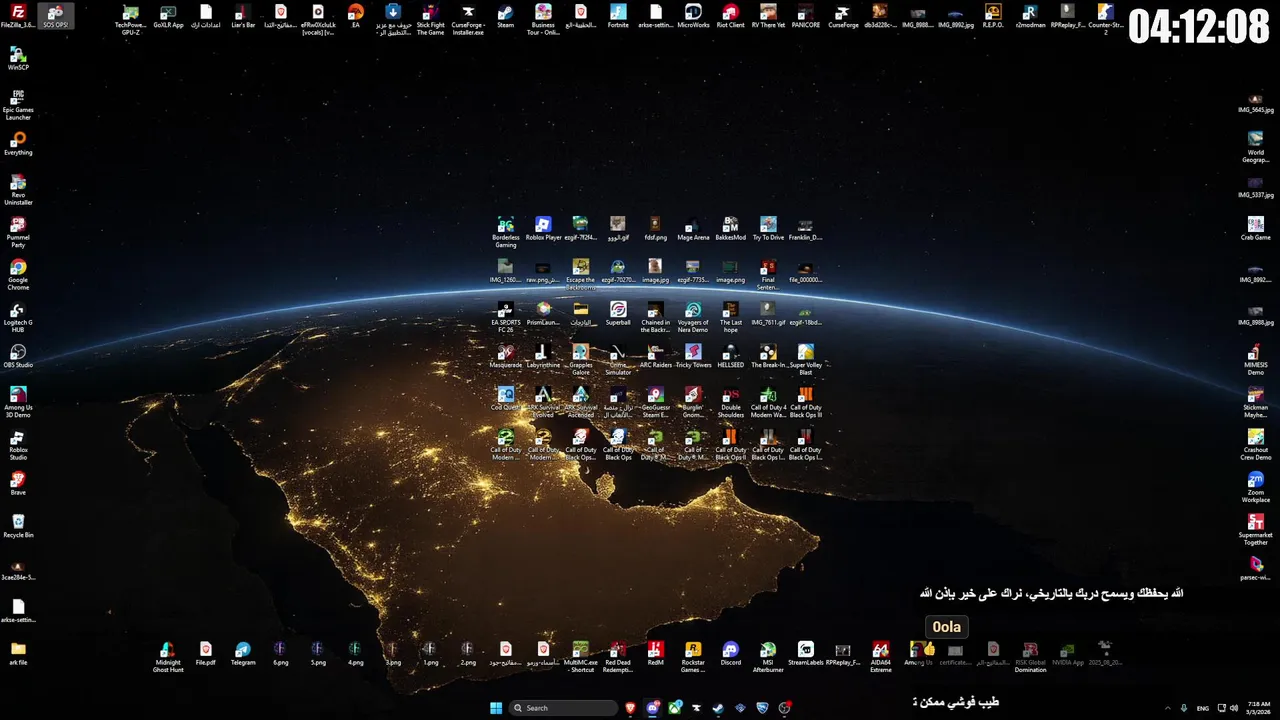
Task: Select the Fortnite desktop icon
Action: click(x=618, y=16)
